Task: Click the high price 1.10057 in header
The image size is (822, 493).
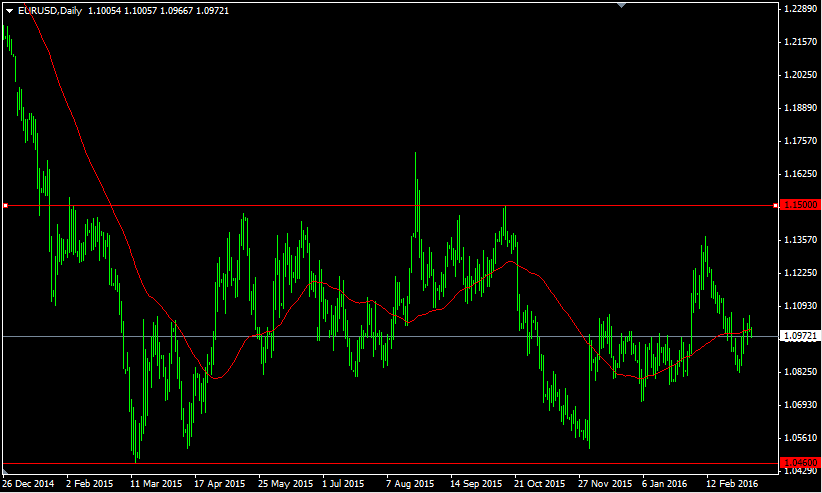Action: (140, 11)
